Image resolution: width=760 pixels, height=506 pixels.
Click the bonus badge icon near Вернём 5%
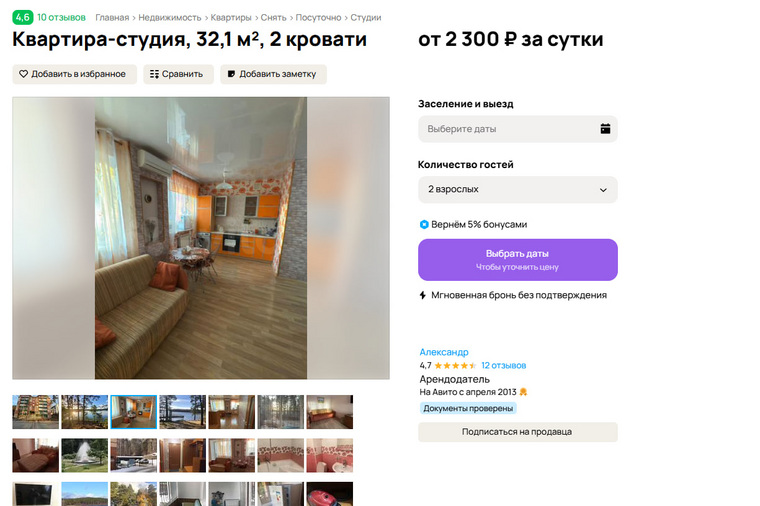424,224
